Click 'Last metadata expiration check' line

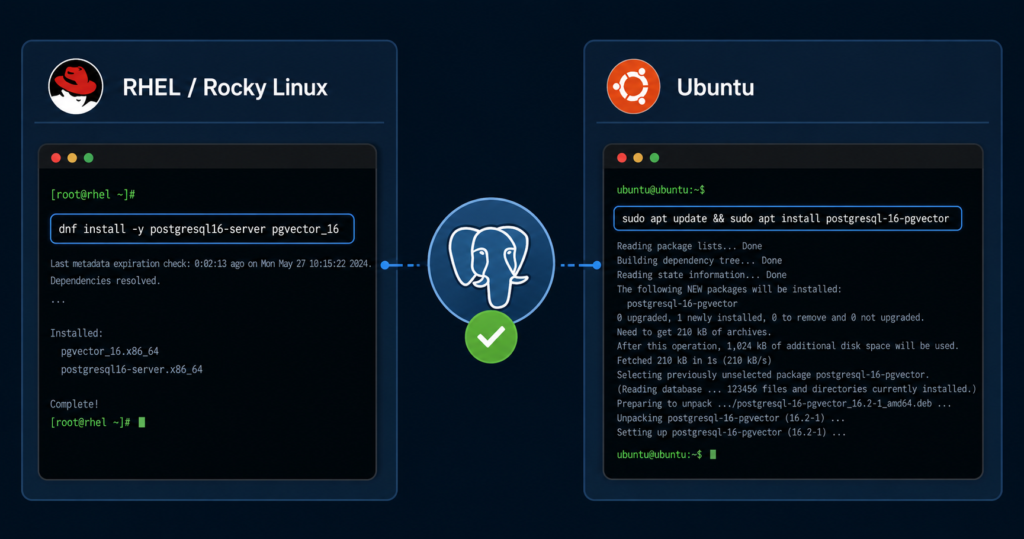click(210, 264)
